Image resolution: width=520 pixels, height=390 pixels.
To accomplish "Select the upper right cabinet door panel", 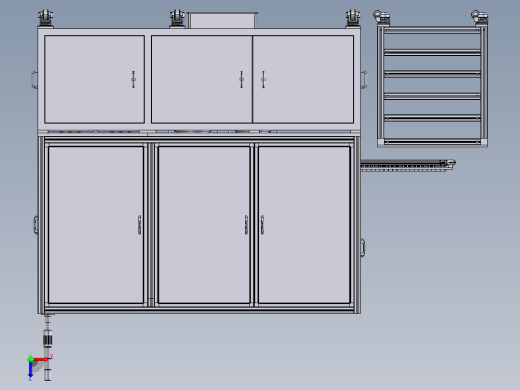I will 303,79.
